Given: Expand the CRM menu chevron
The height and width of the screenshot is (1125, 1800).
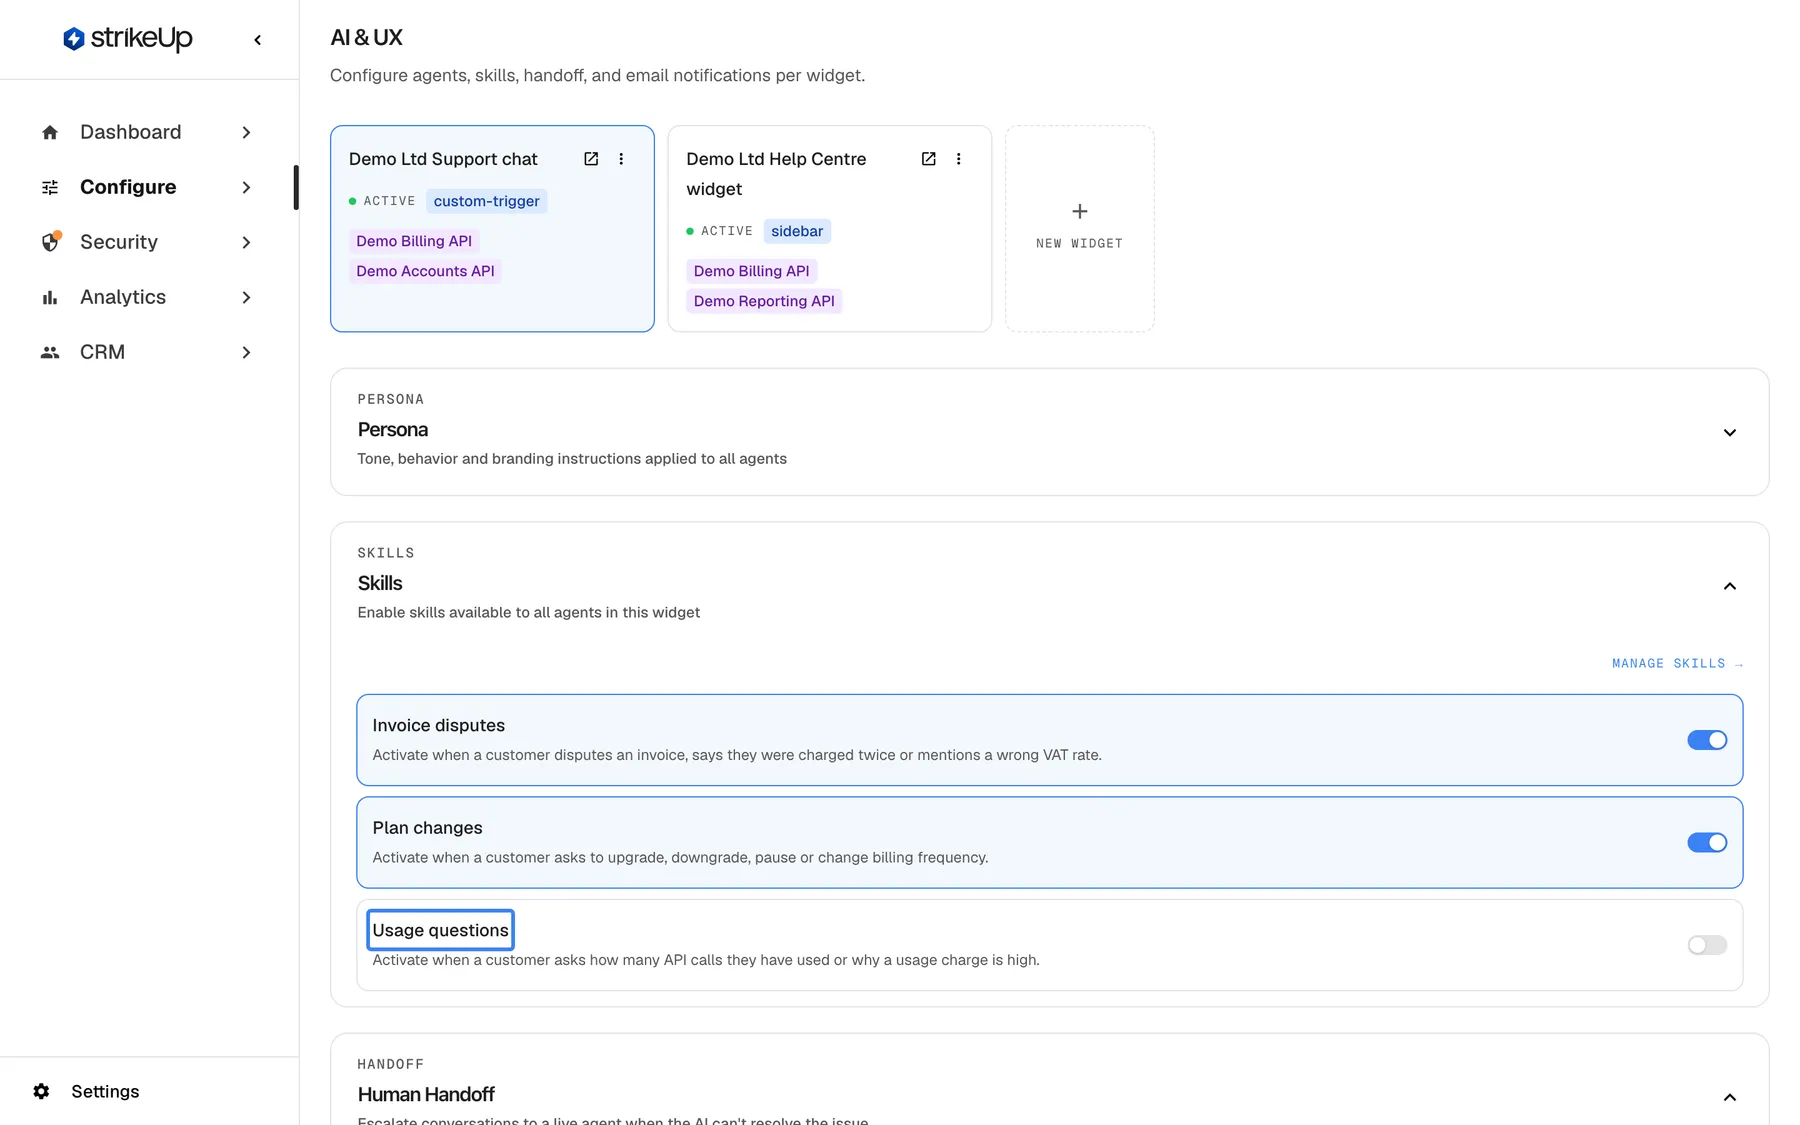Looking at the screenshot, I should point(246,352).
